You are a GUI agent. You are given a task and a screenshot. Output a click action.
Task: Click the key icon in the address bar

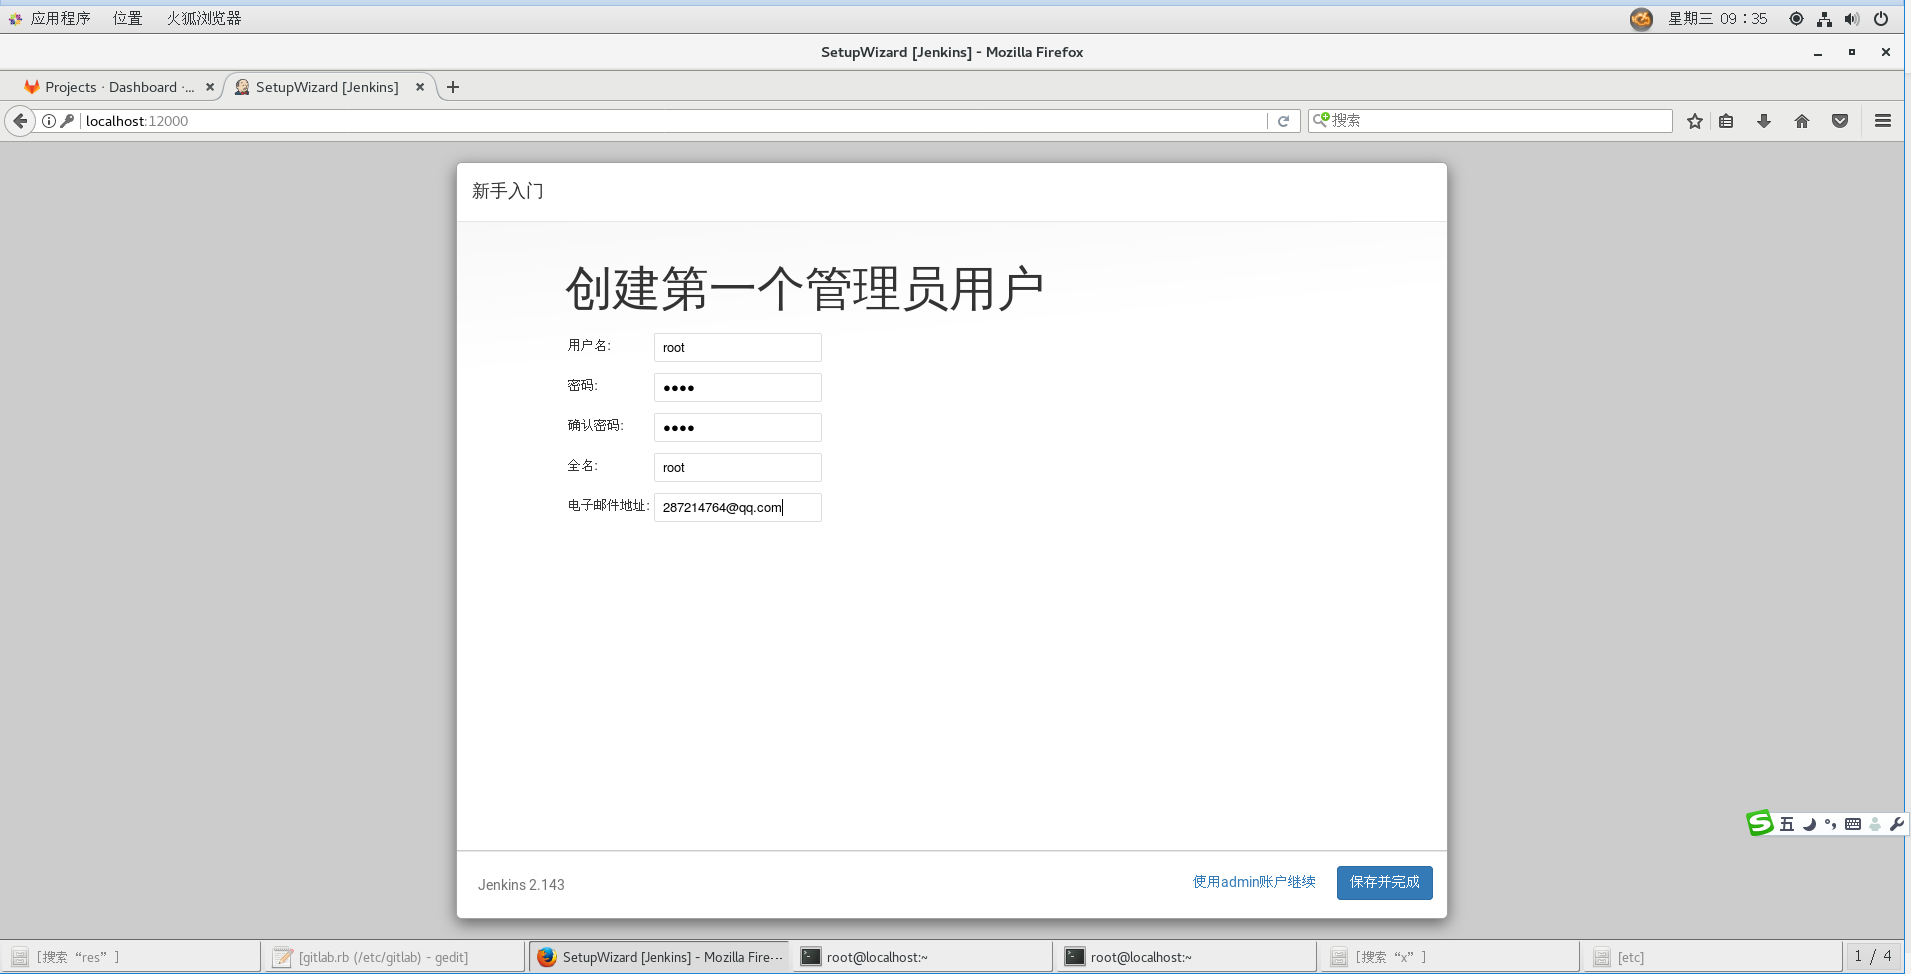(x=67, y=121)
